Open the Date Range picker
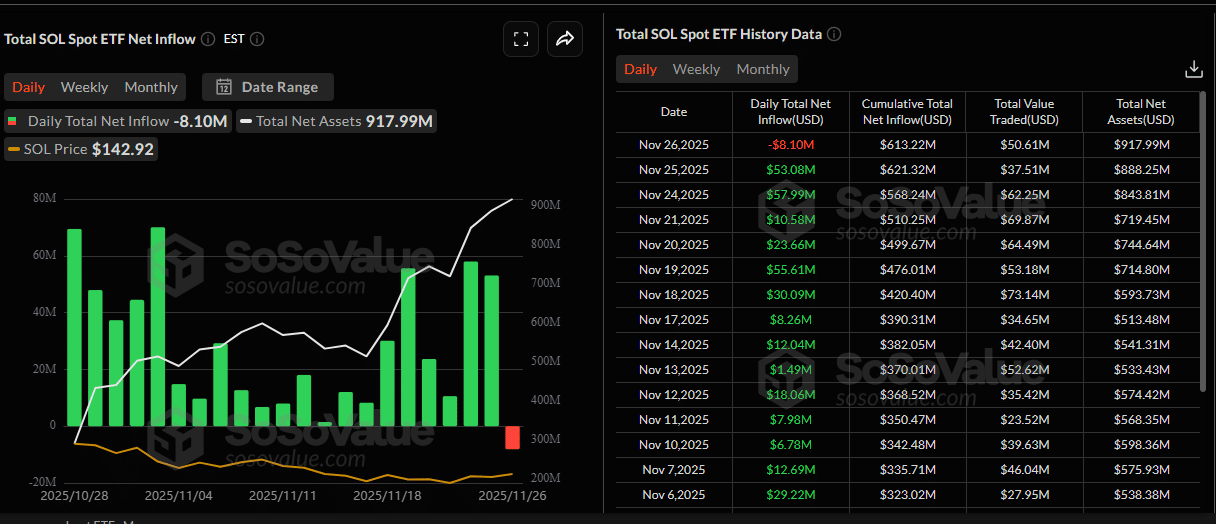The image size is (1216, 524). click(x=268, y=87)
